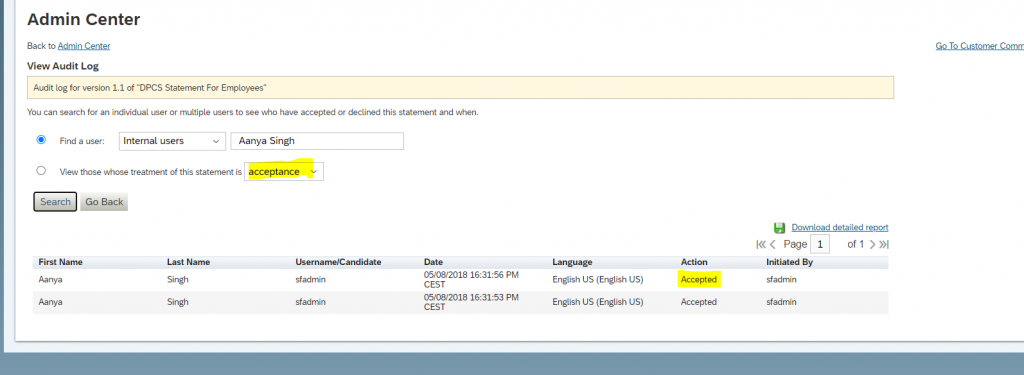This screenshot has height=375, width=1024.
Task: Go to next page arrow
Action: pos(872,244)
